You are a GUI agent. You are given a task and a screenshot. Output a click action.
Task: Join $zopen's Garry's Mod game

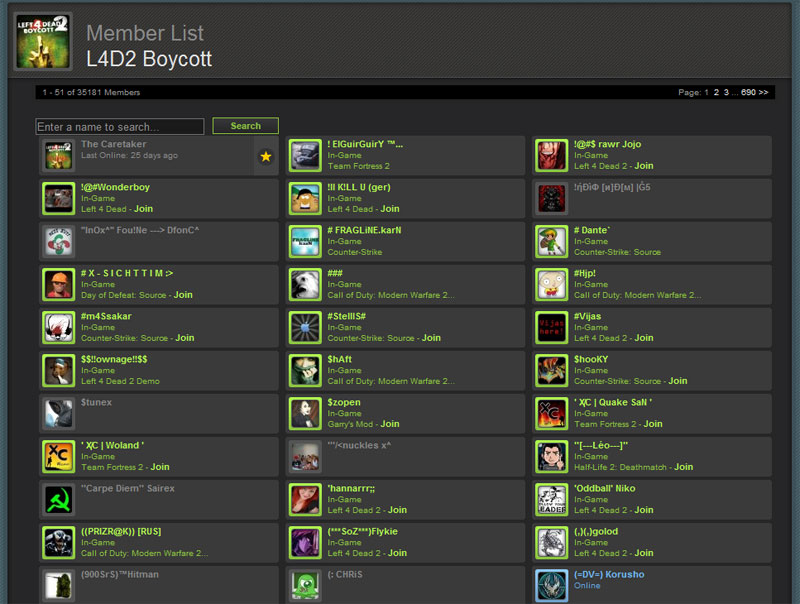click(x=390, y=424)
